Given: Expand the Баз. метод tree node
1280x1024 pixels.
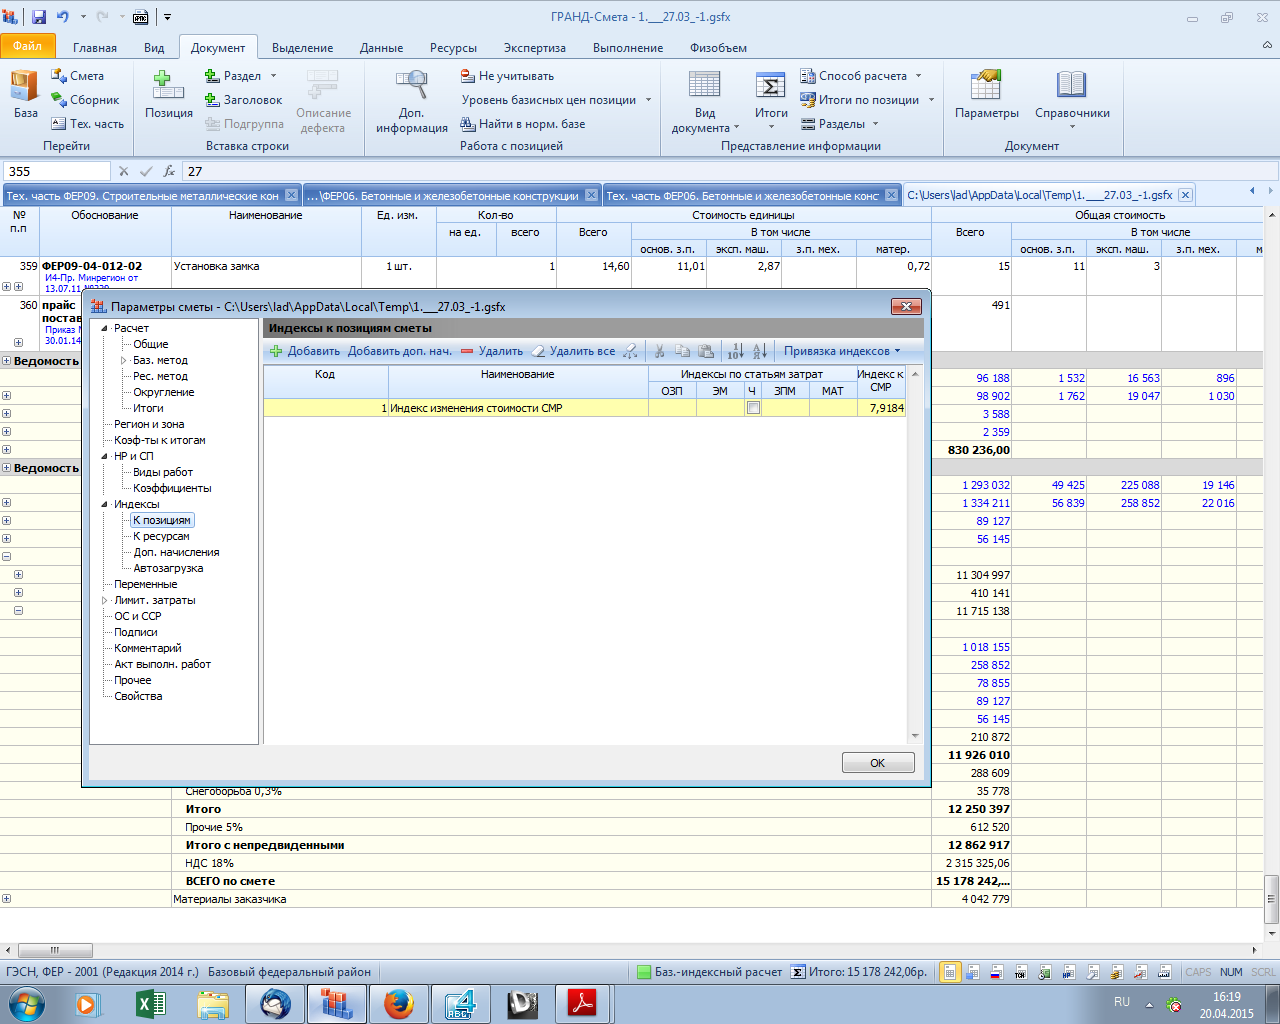Looking at the screenshot, I should click(124, 360).
